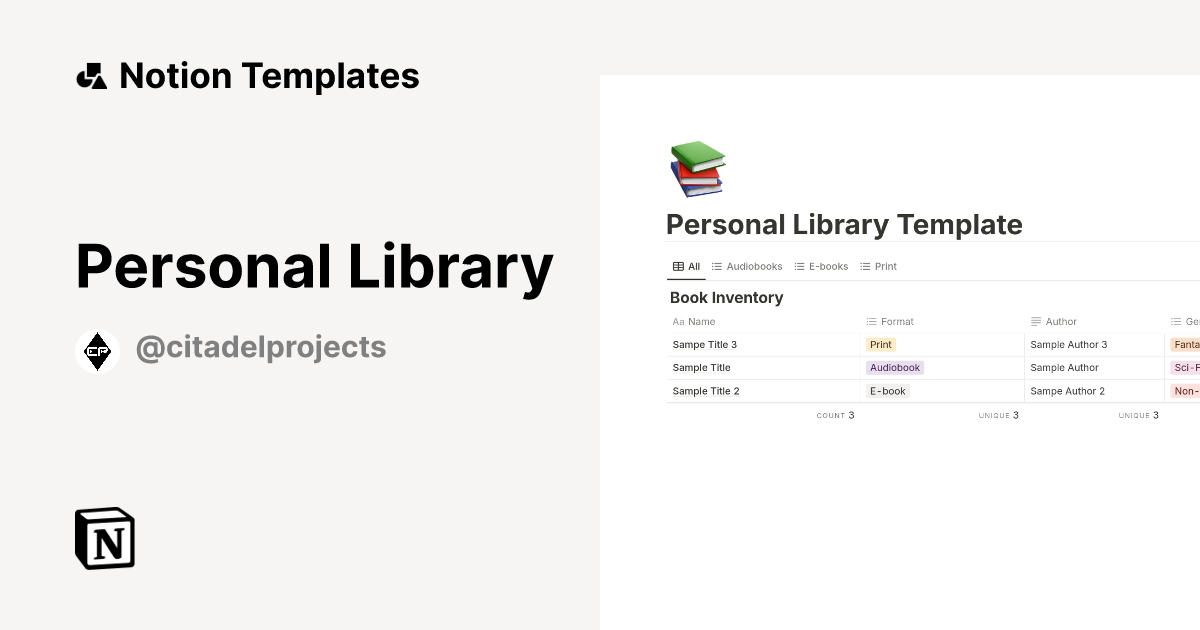
Task: Click the purple Audiobook format tag
Action: 894,367
